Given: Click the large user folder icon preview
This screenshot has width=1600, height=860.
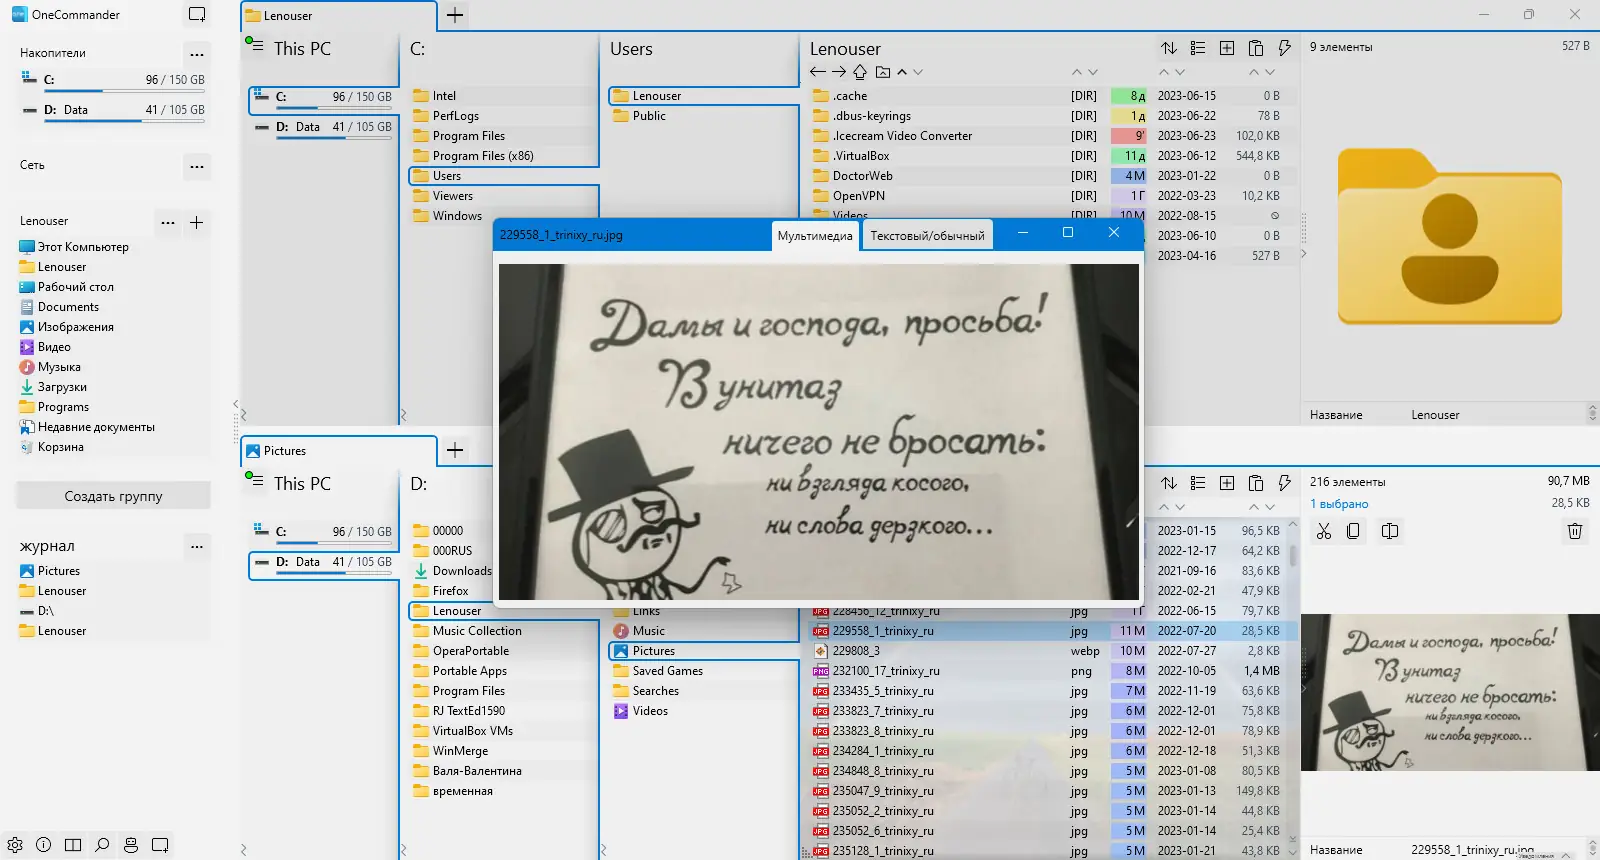Looking at the screenshot, I should (1450, 236).
